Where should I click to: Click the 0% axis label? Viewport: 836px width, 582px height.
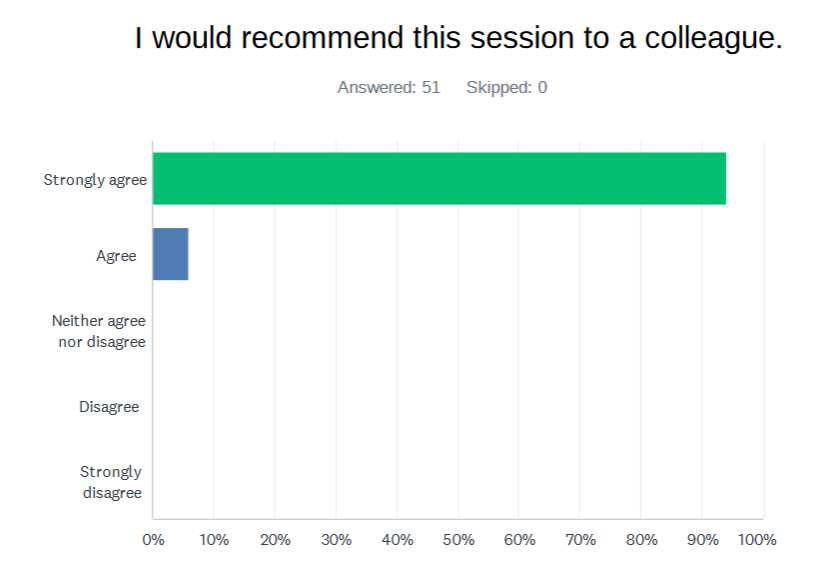click(x=154, y=540)
